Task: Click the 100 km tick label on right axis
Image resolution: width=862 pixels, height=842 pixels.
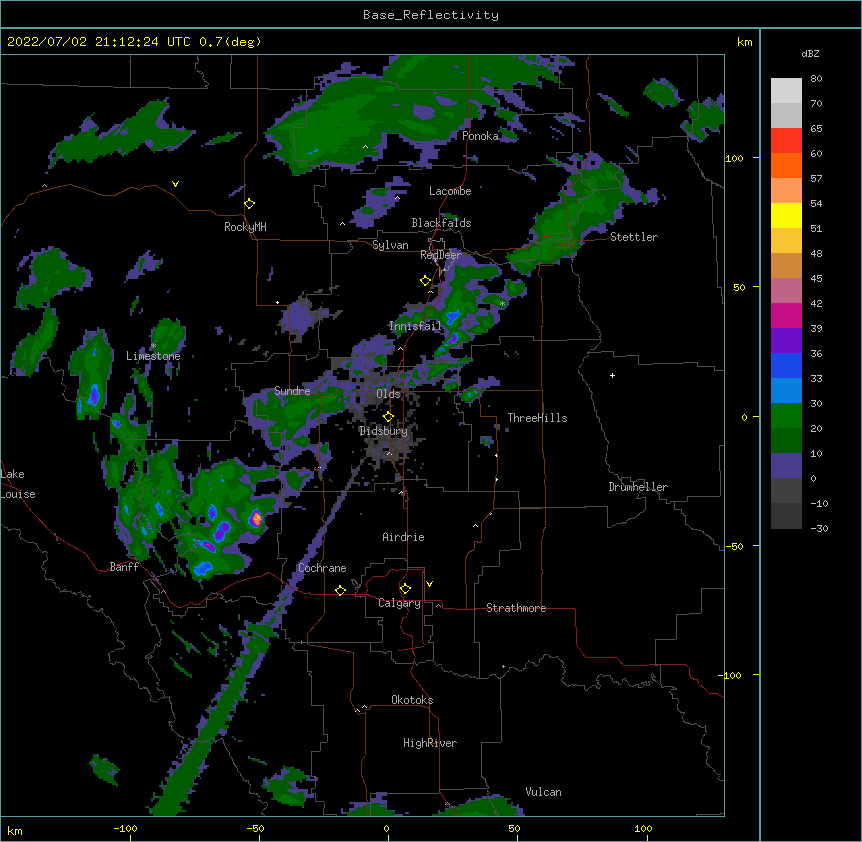Action: click(x=734, y=158)
